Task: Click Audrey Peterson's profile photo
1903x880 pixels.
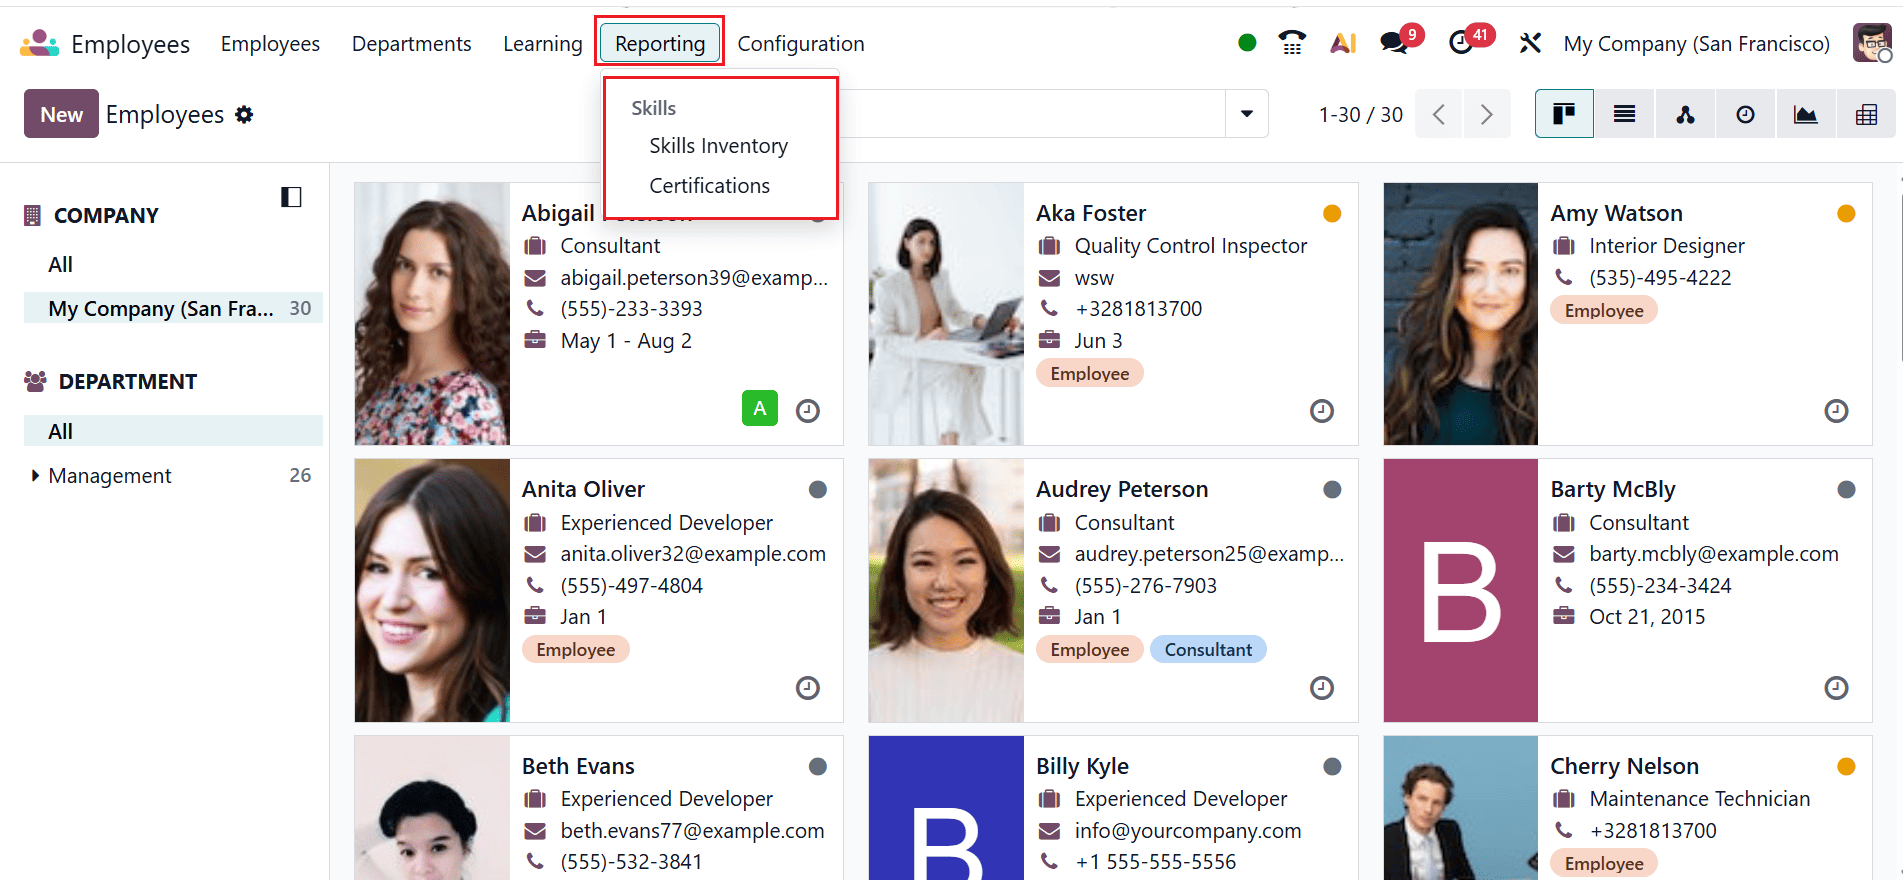Action: (946, 590)
